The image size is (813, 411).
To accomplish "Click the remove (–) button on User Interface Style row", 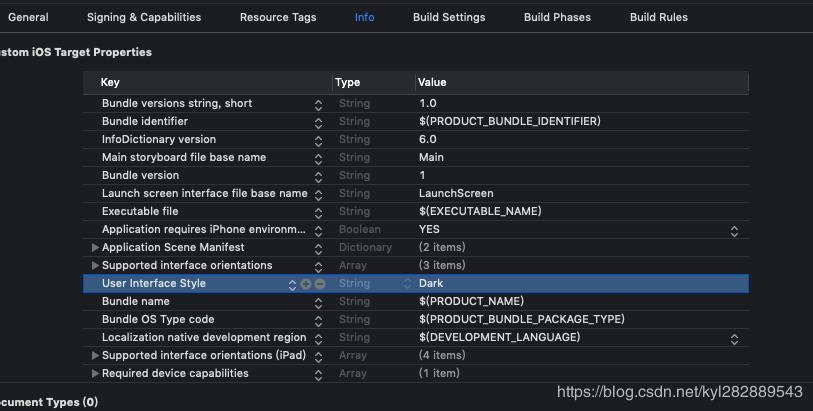I will tap(320, 284).
